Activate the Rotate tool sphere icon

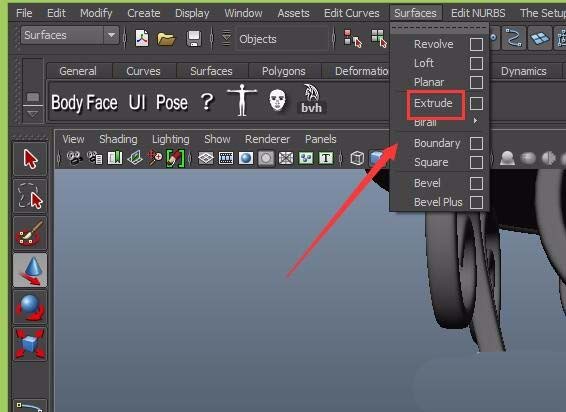pyautogui.click(x=30, y=307)
